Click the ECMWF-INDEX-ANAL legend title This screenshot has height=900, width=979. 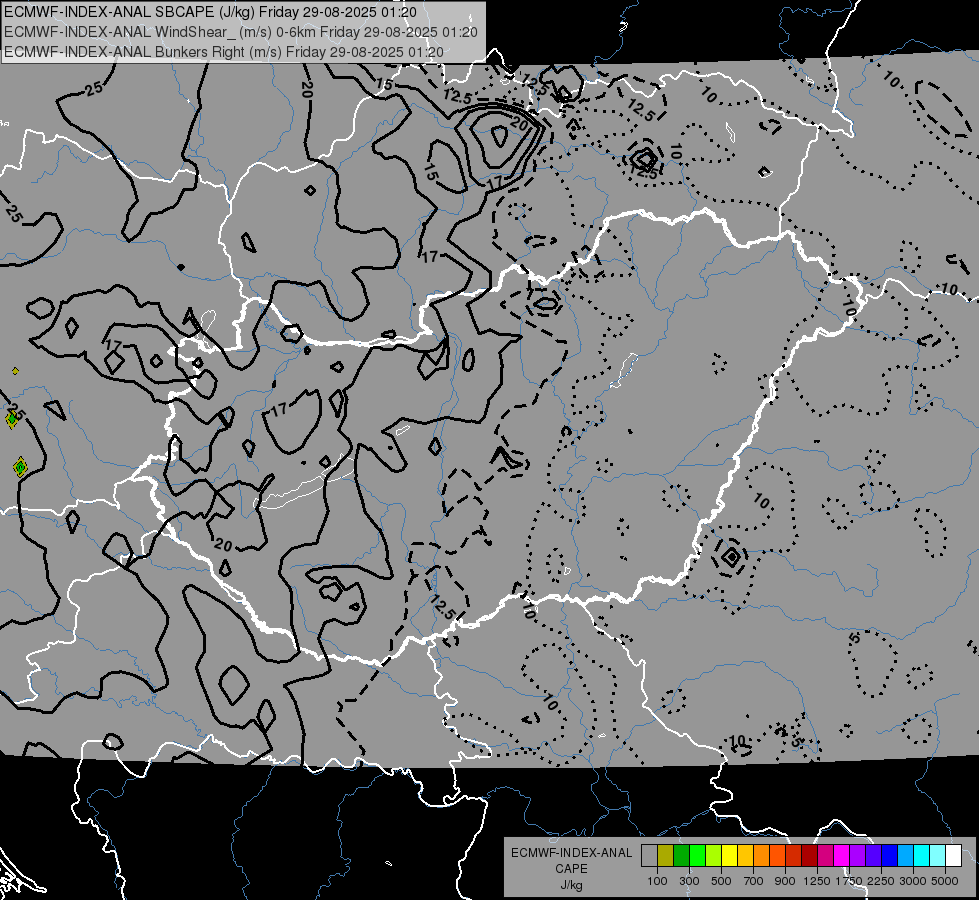point(571,853)
